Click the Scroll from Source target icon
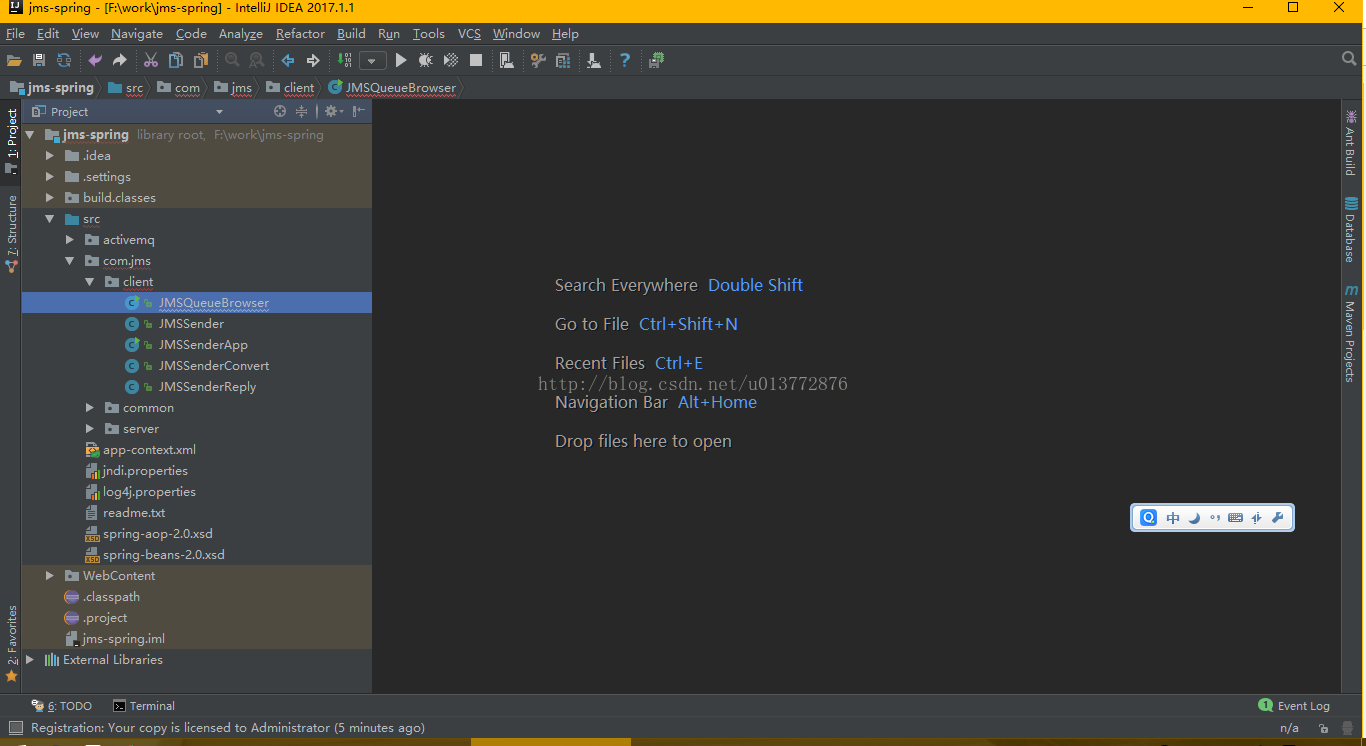The height and width of the screenshot is (746, 1366). 281,111
